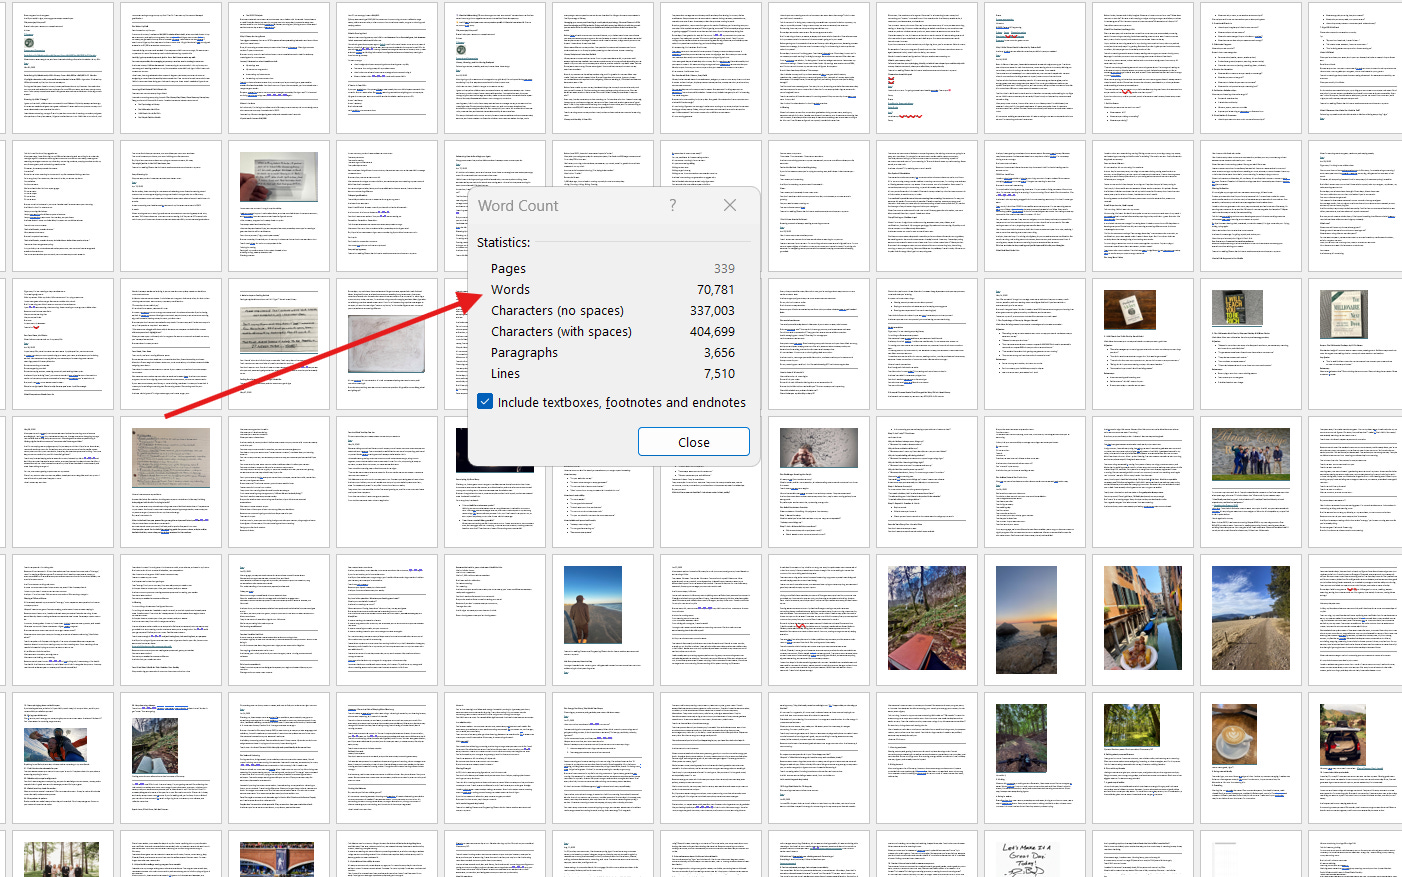Click the Paragraphs value 3,656
Viewport: 1402px width, 877px height.
pyautogui.click(x=719, y=352)
